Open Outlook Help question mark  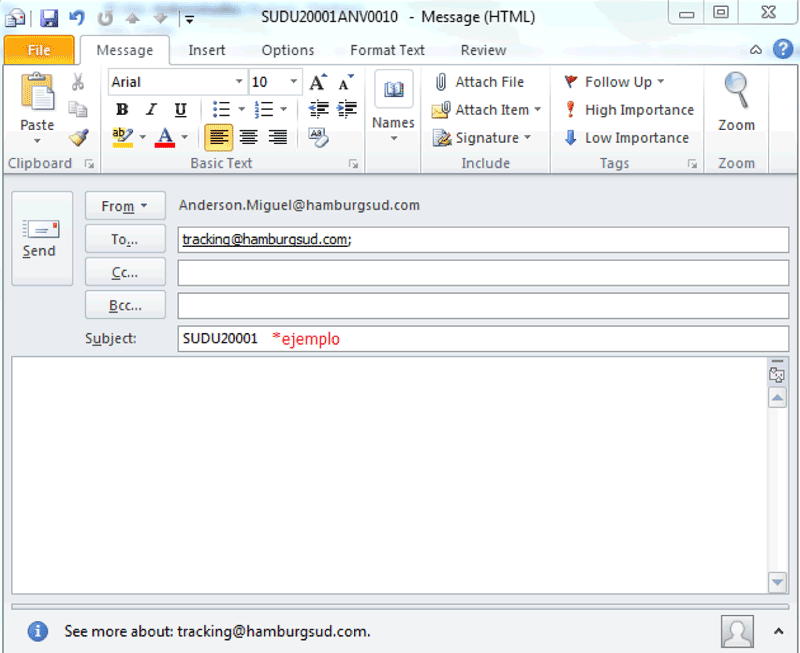click(x=783, y=49)
